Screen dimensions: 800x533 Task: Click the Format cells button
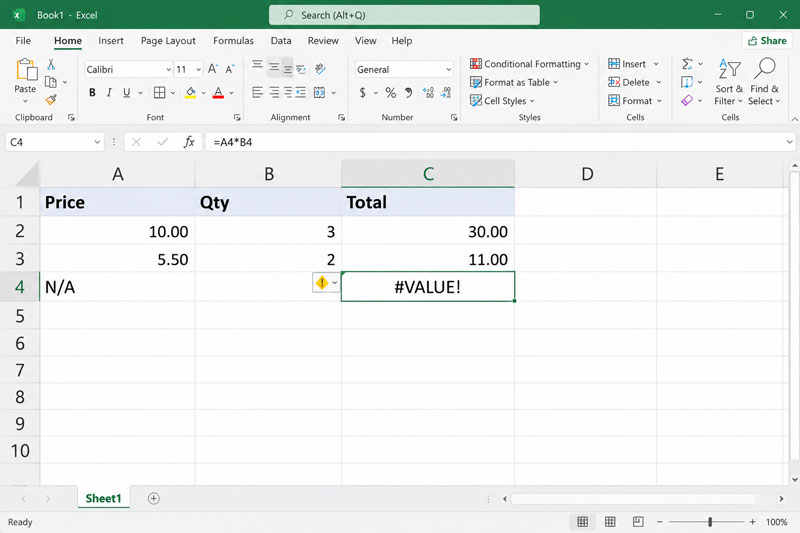635,100
